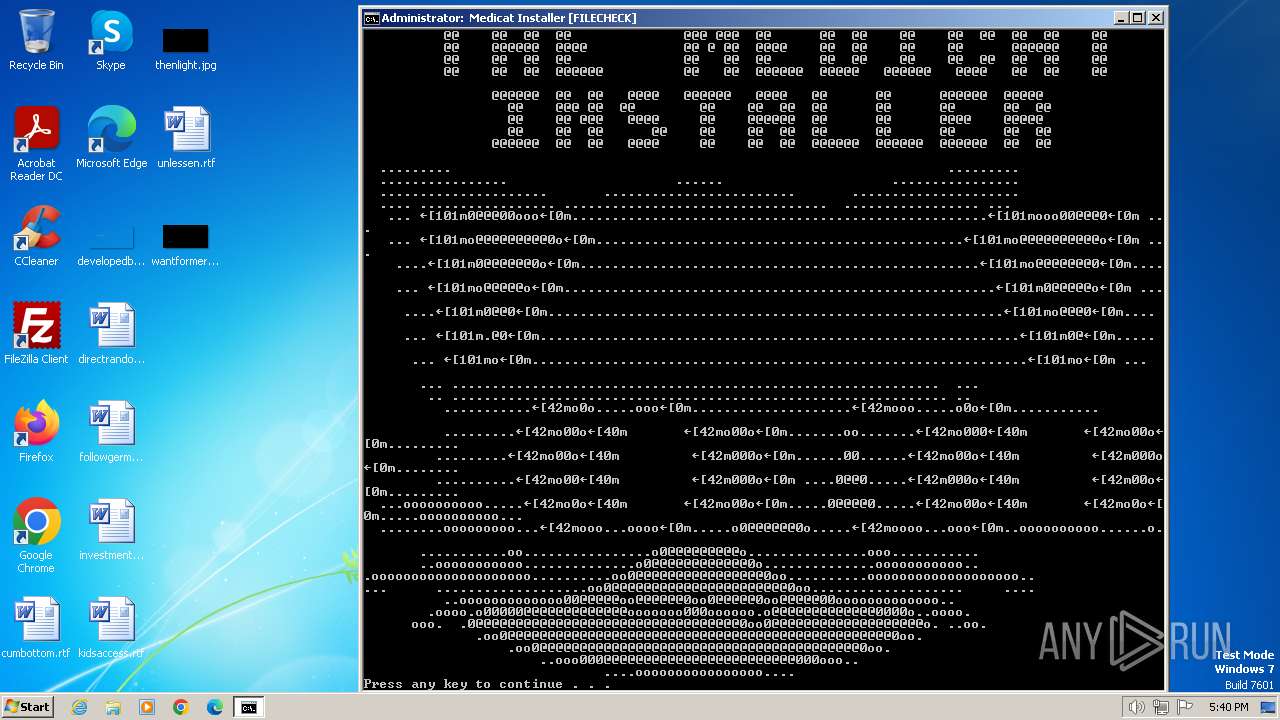Open CCleaner desktop shortcut
Image resolution: width=1280 pixels, height=720 pixels.
click(36, 236)
